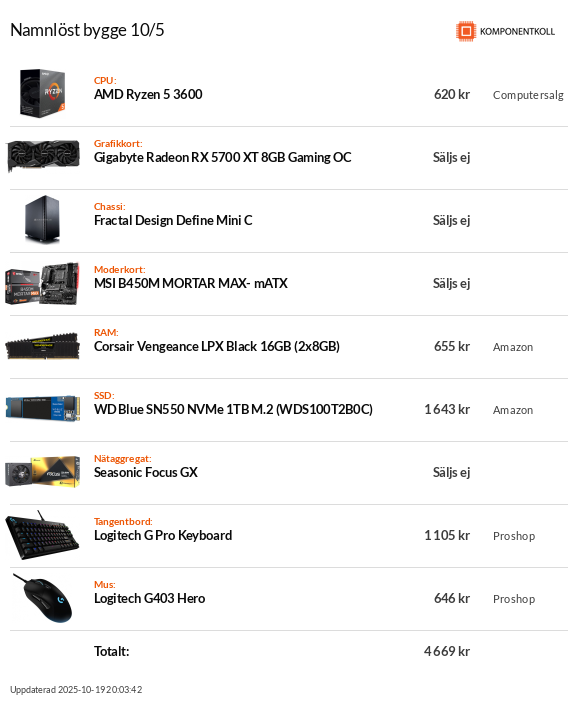Screen dimensions: 577x703
Task: Open the AMD Ryzen 5 3600 product name
Action: click(x=148, y=94)
